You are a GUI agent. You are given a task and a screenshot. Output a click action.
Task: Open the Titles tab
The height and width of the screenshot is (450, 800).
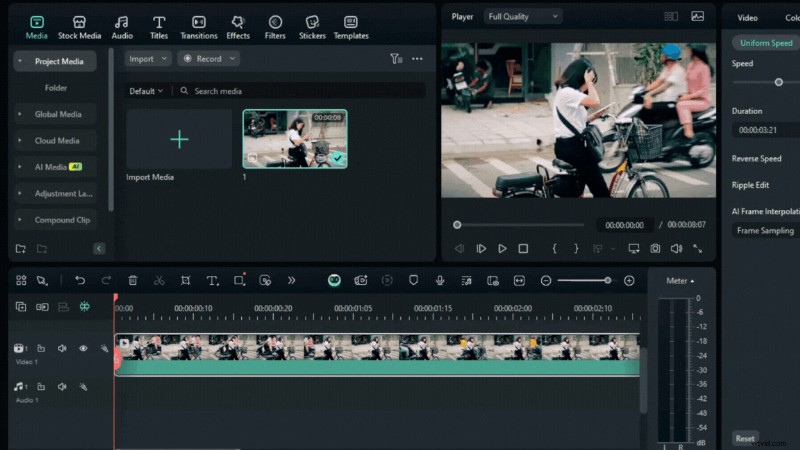[x=159, y=28]
